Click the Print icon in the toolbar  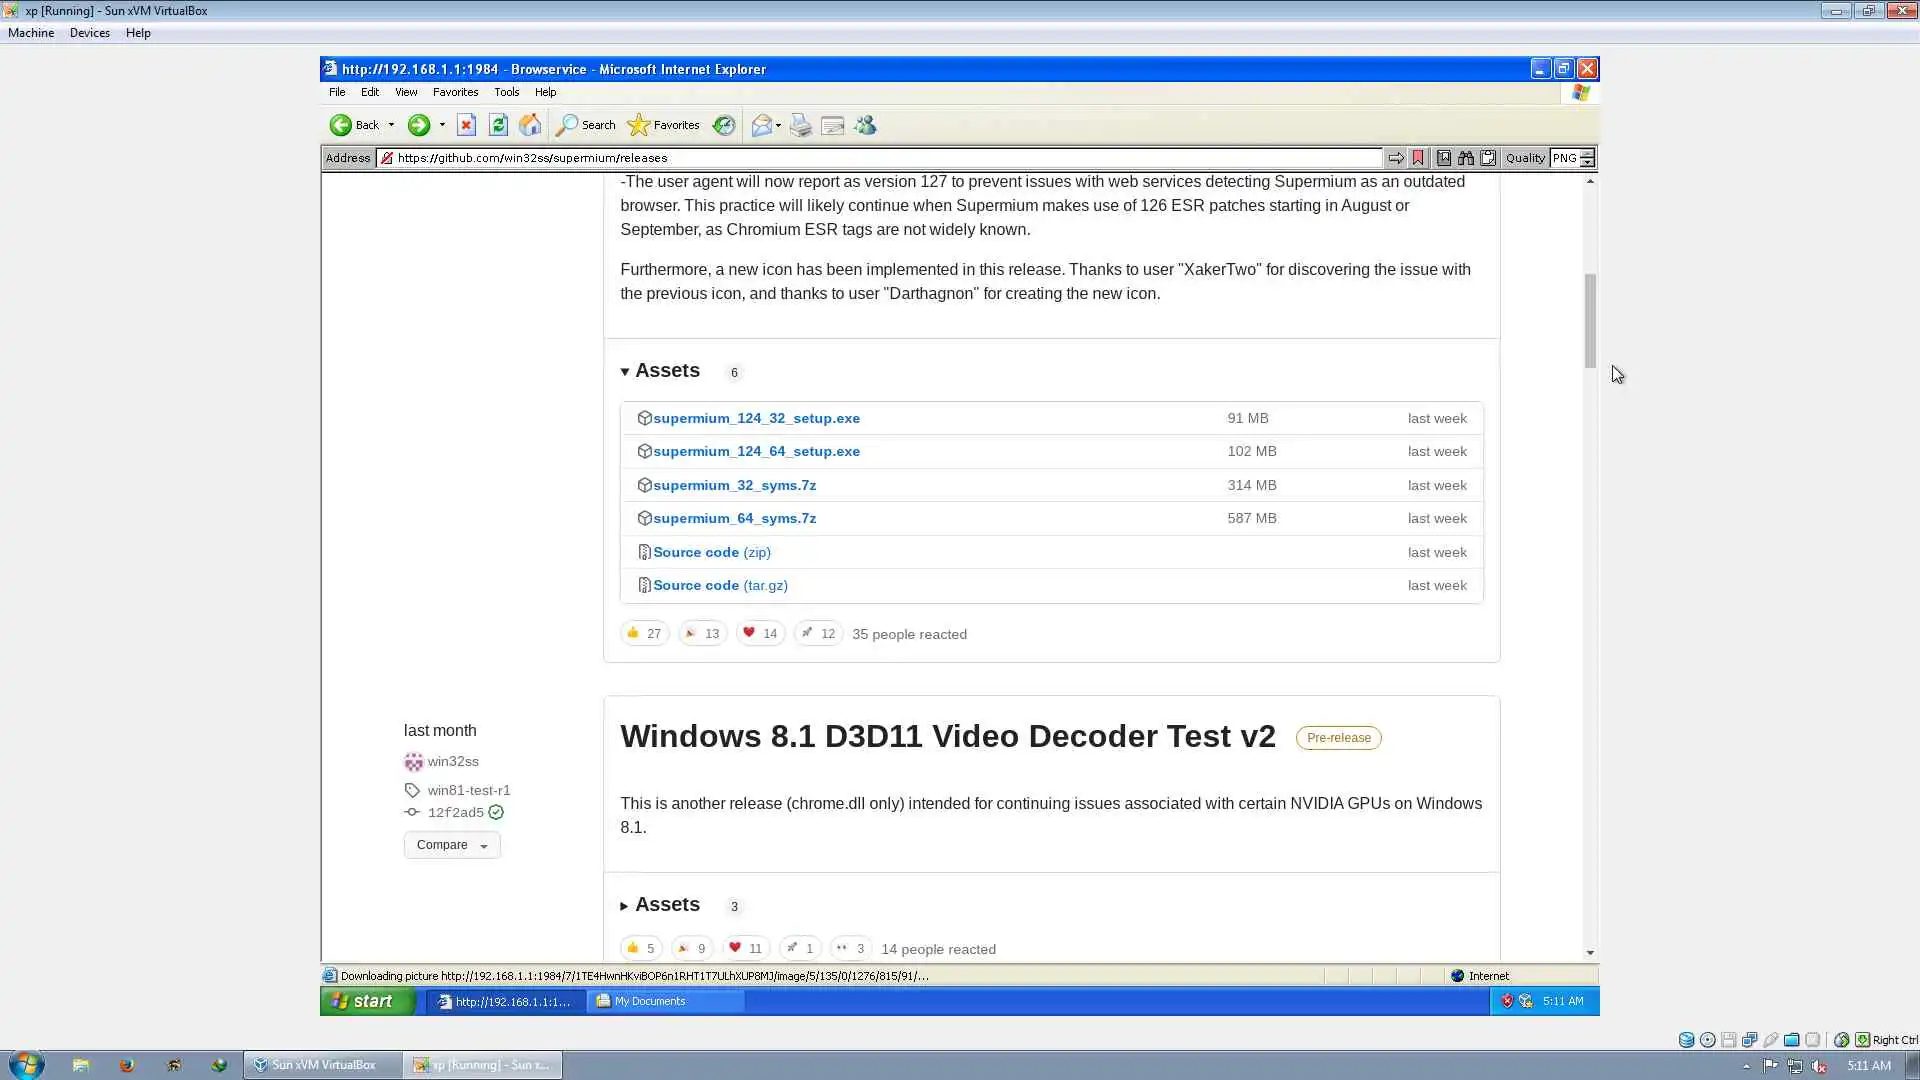[800, 125]
